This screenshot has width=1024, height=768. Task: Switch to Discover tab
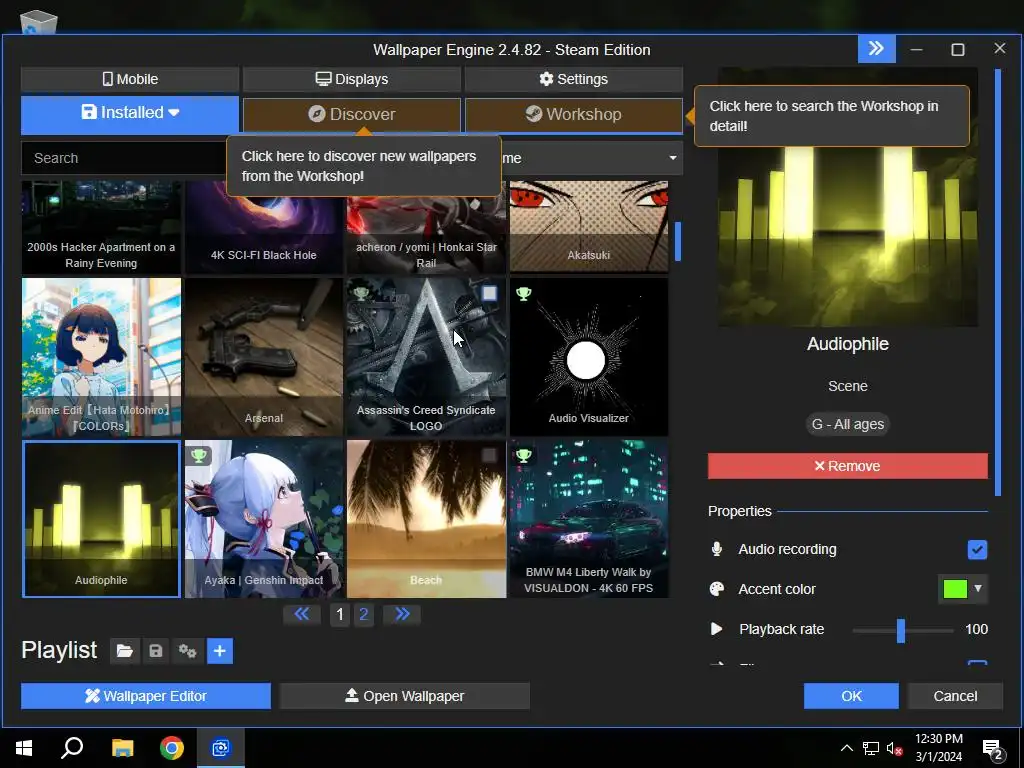pos(351,114)
